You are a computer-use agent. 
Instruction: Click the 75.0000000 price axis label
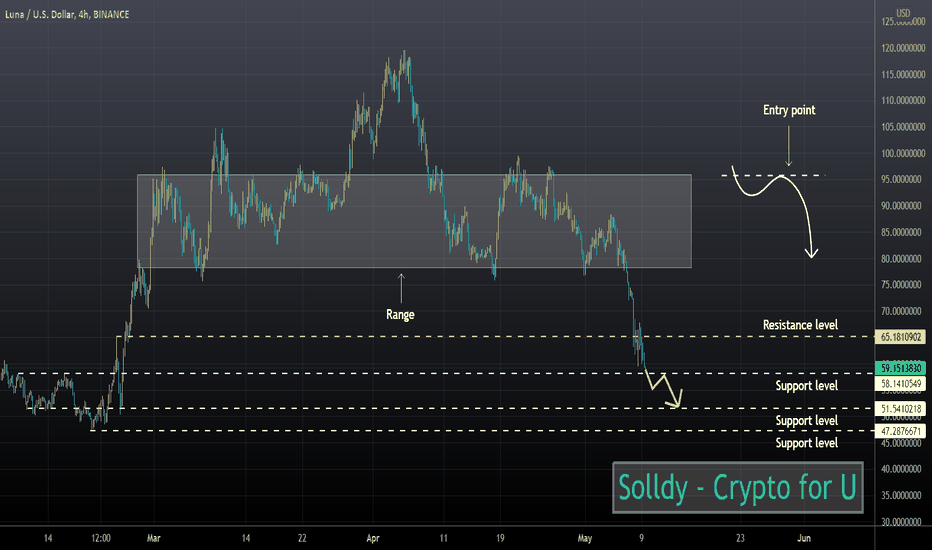pos(903,285)
